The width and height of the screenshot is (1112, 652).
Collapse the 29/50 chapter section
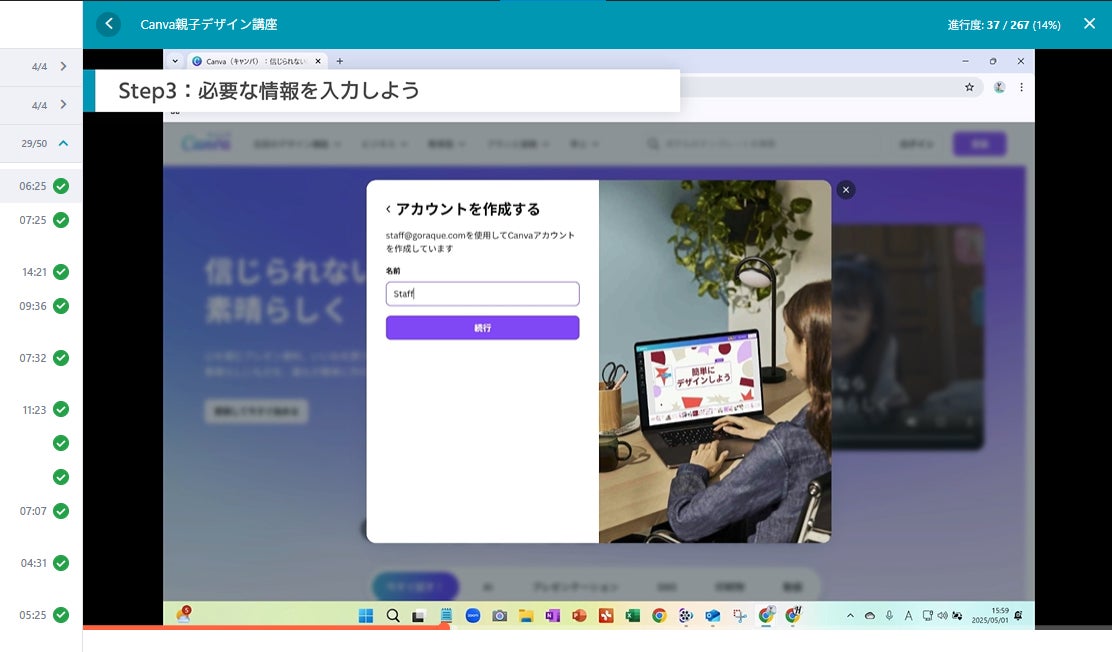click(x=63, y=143)
